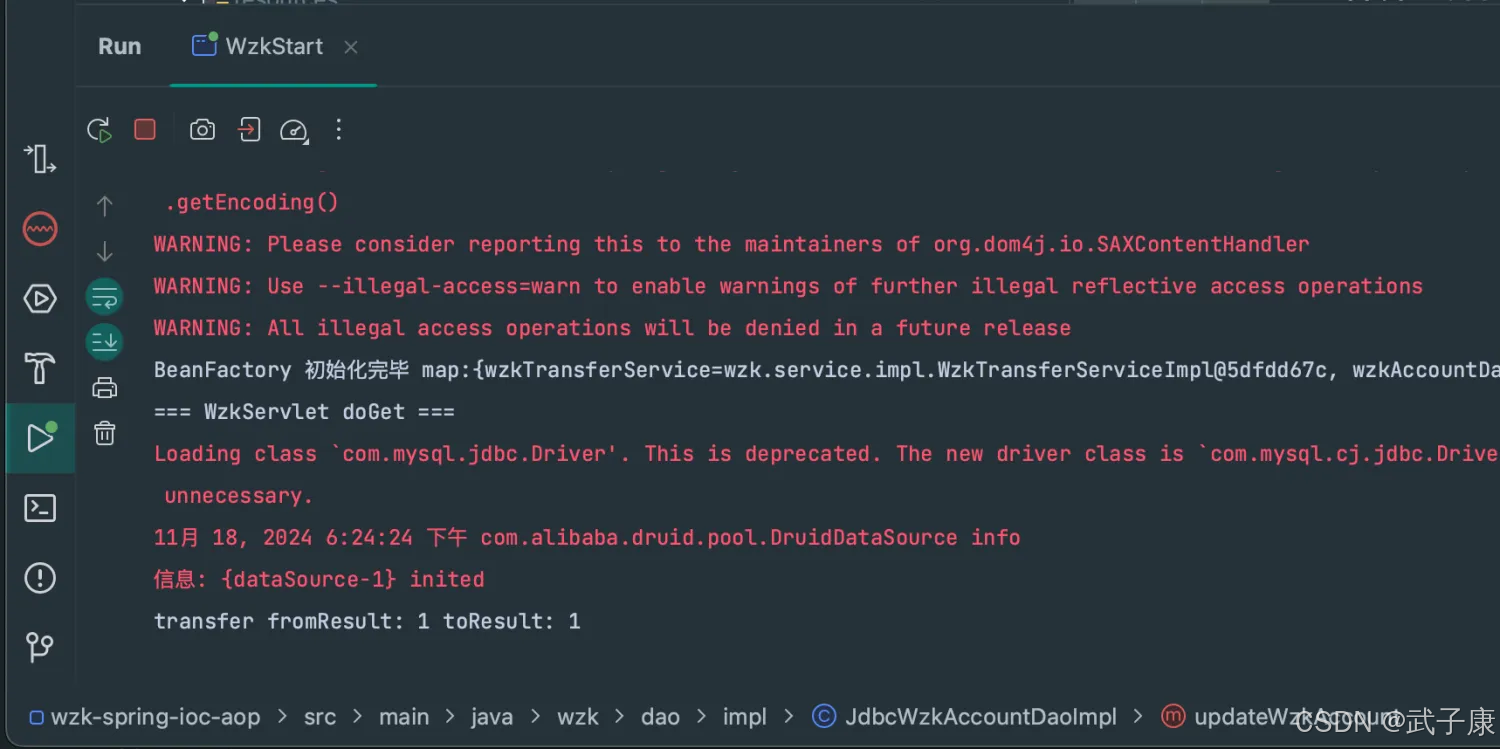The image size is (1500, 749).
Task: Print the console output
Action: pos(104,388)
